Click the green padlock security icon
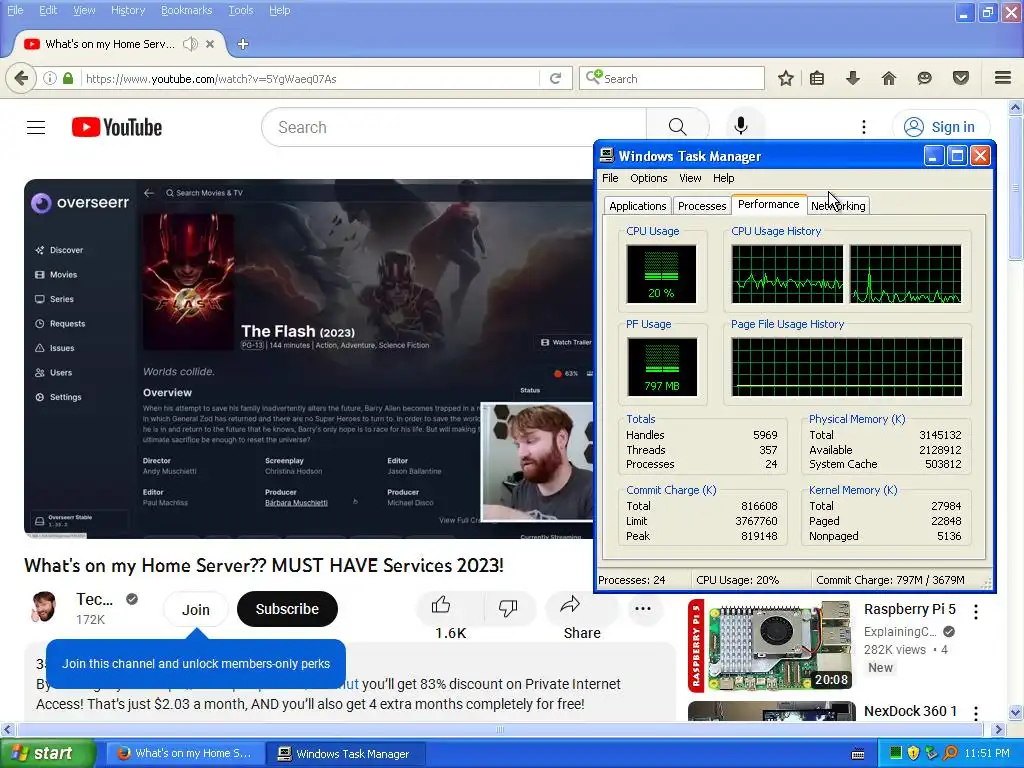The width and height of the screenshot is (1024, 768). (x=68, y=78)
